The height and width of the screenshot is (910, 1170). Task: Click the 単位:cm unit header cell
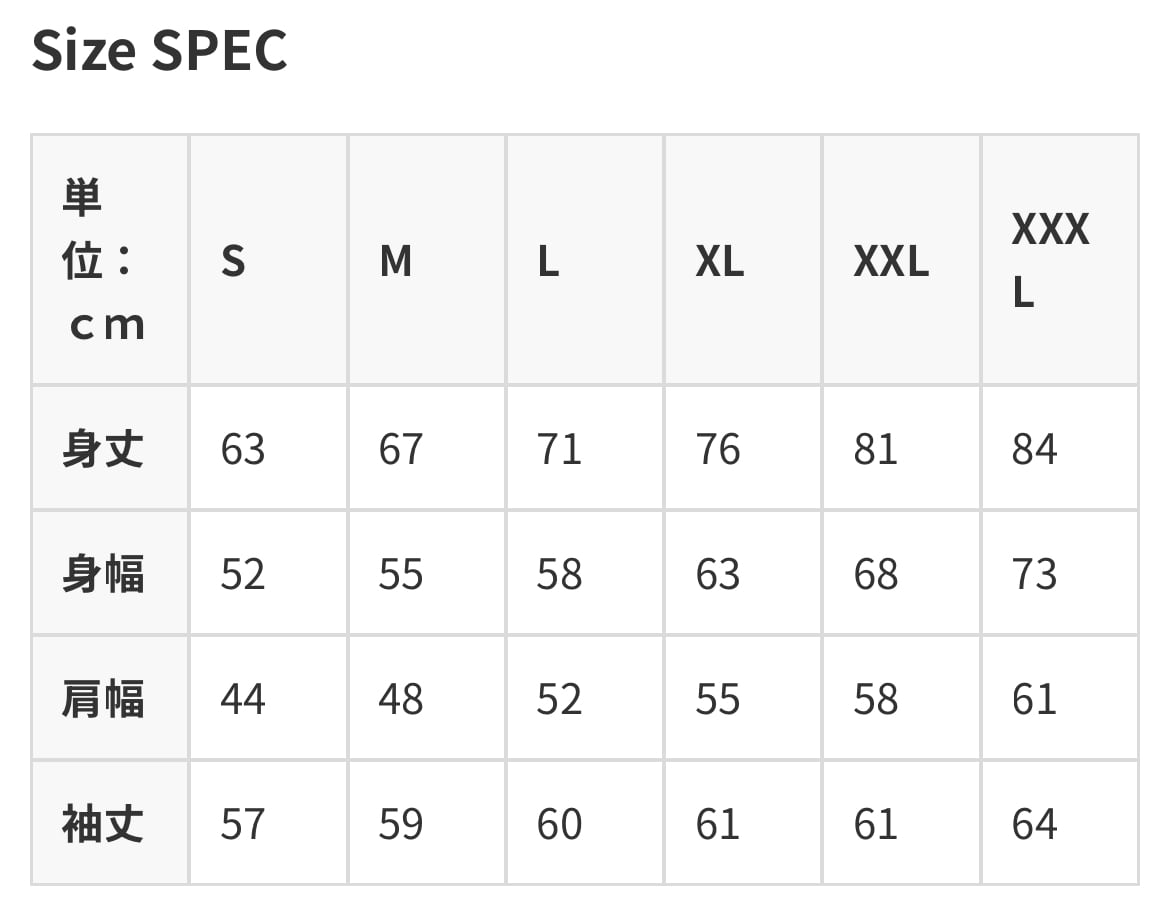click(105, 261)
